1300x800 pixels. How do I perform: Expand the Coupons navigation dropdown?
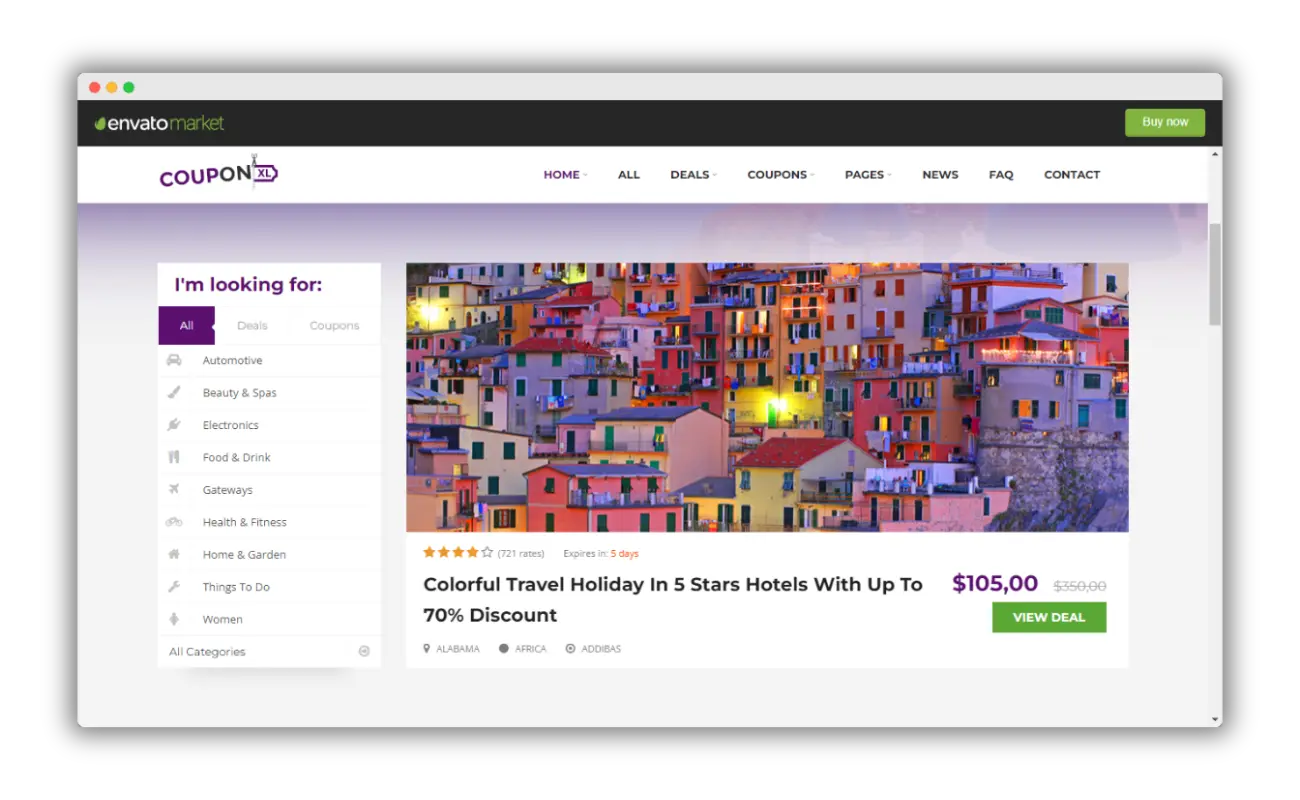(780, 175)
